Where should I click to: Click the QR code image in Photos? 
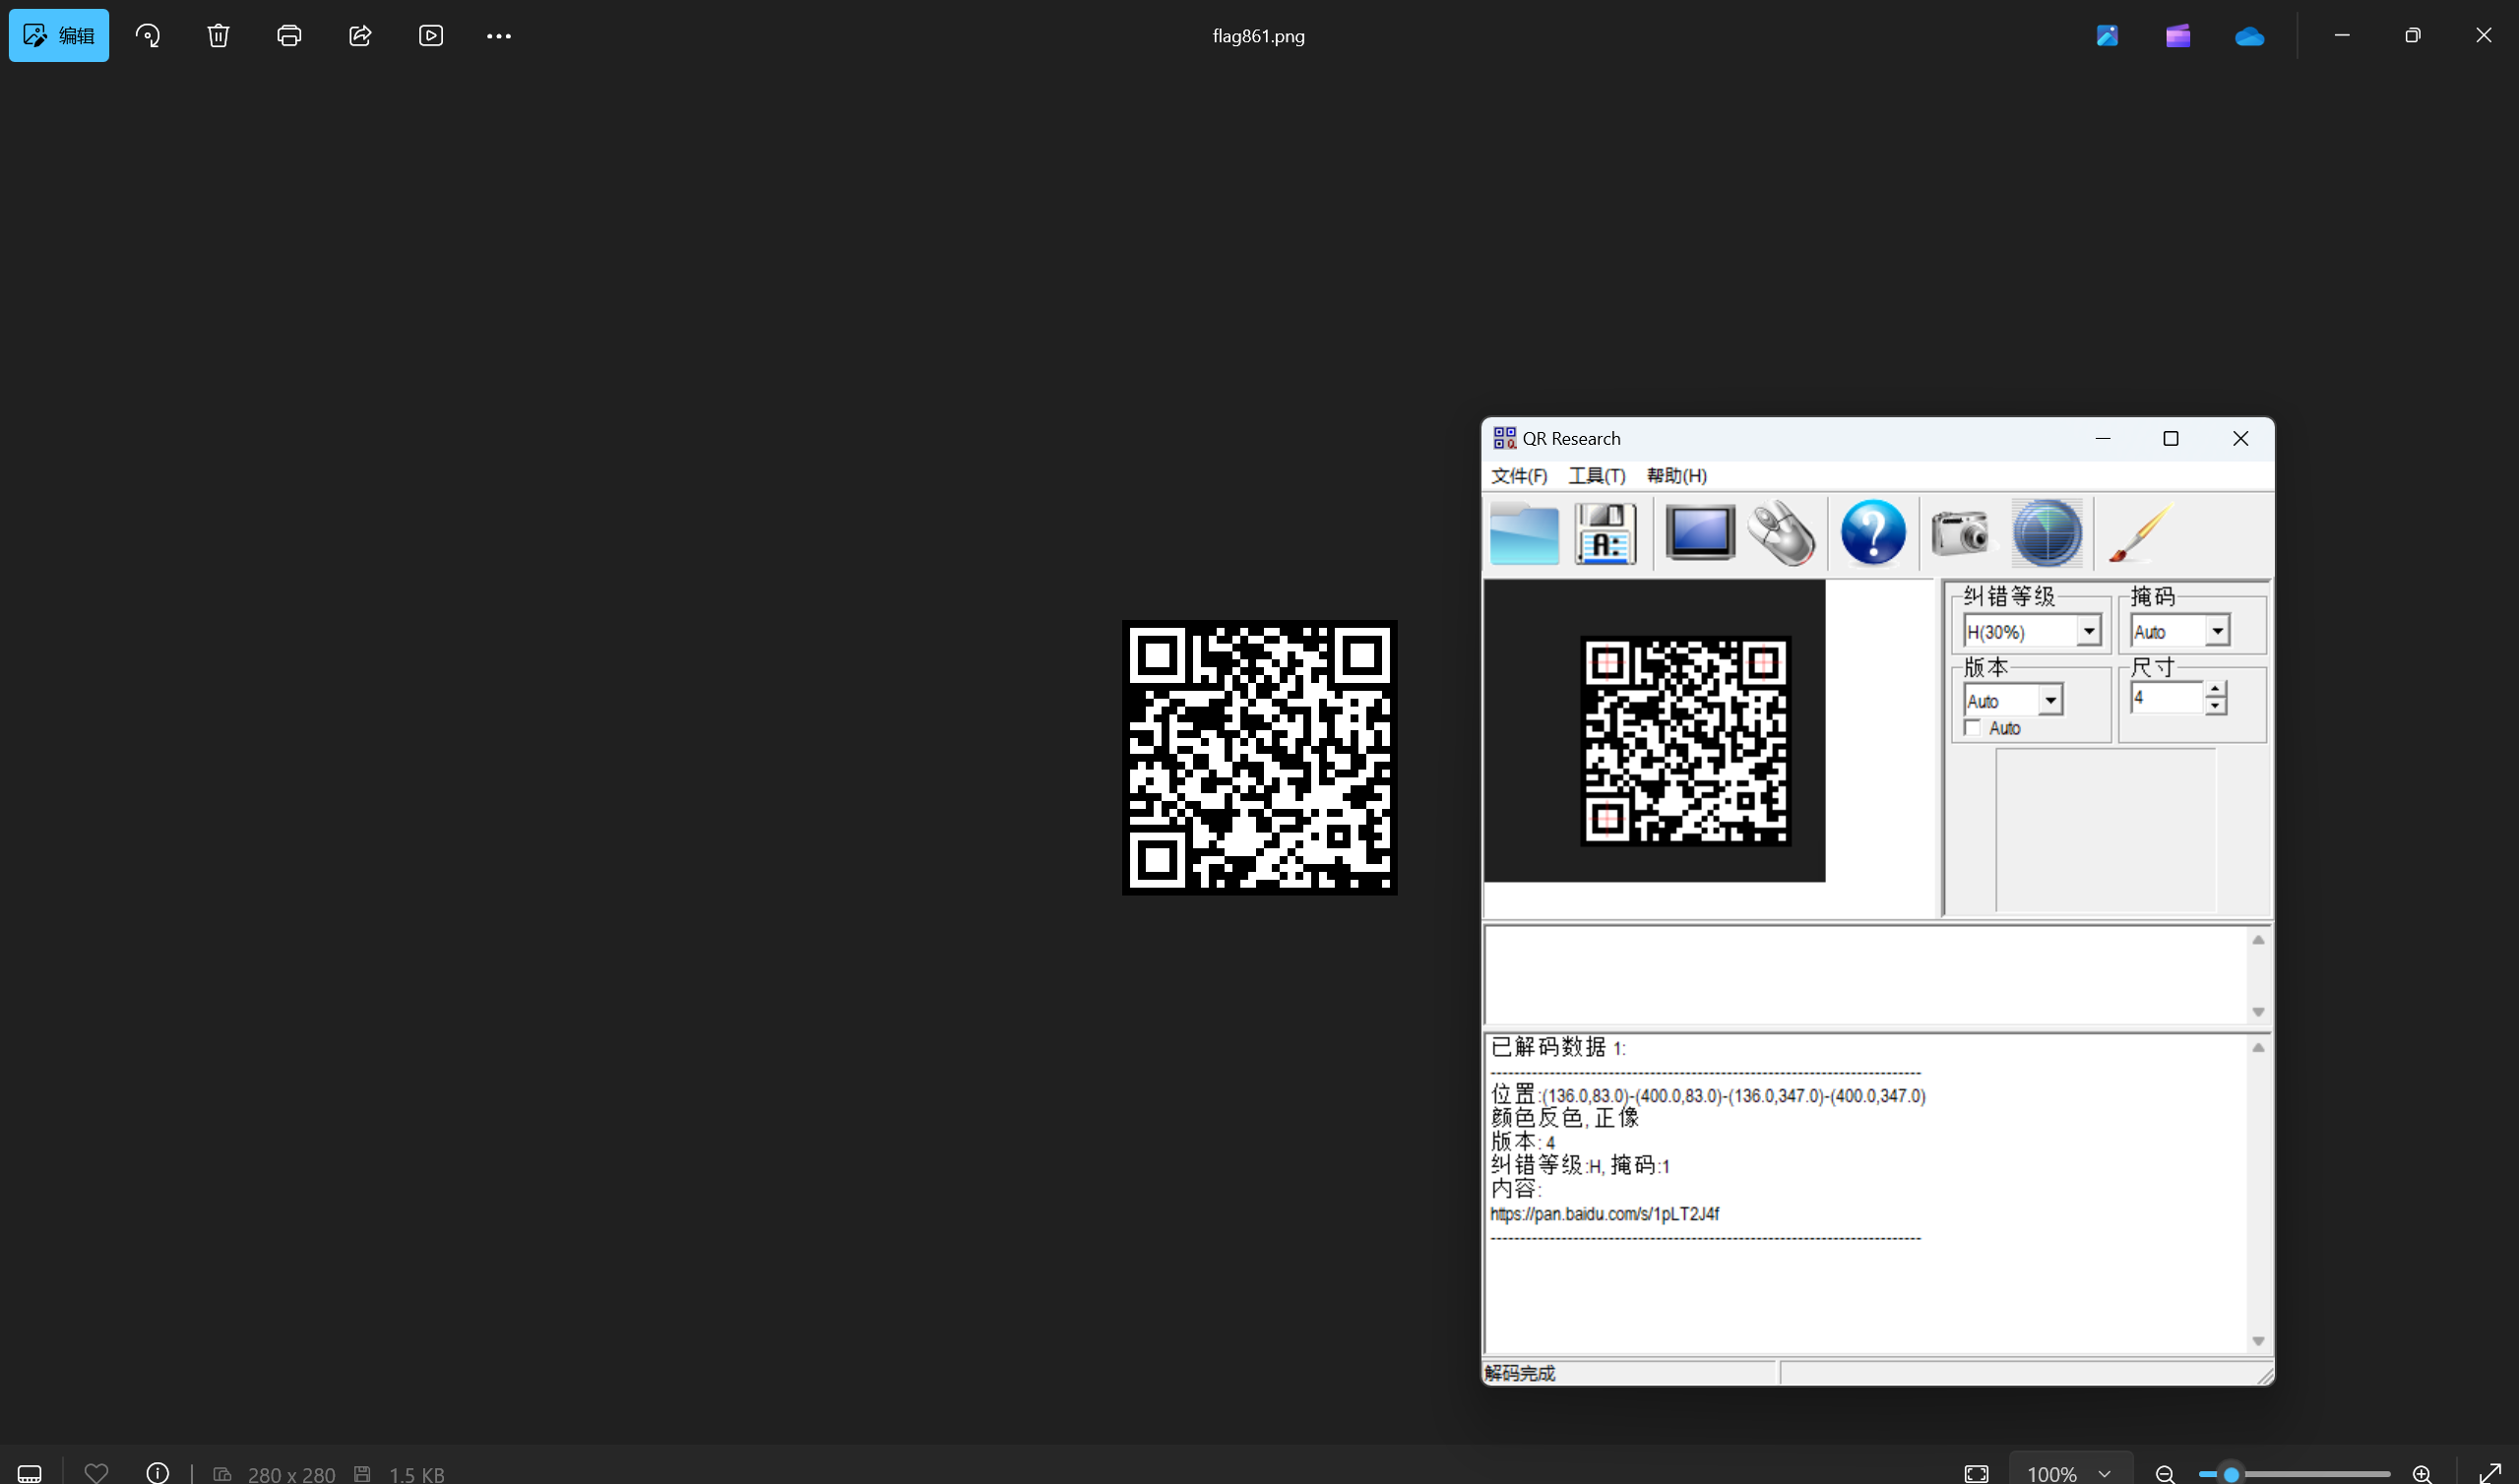(x=1259, y=757)
